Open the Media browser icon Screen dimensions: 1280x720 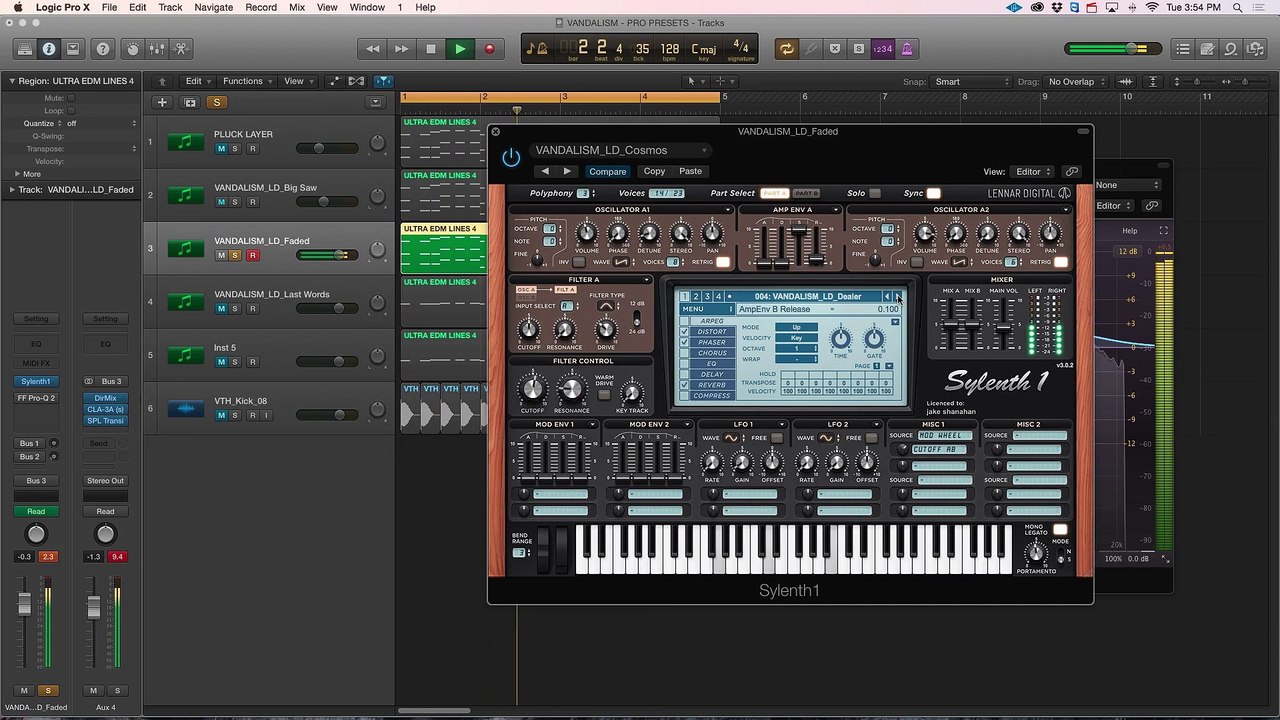point(1255,48)
